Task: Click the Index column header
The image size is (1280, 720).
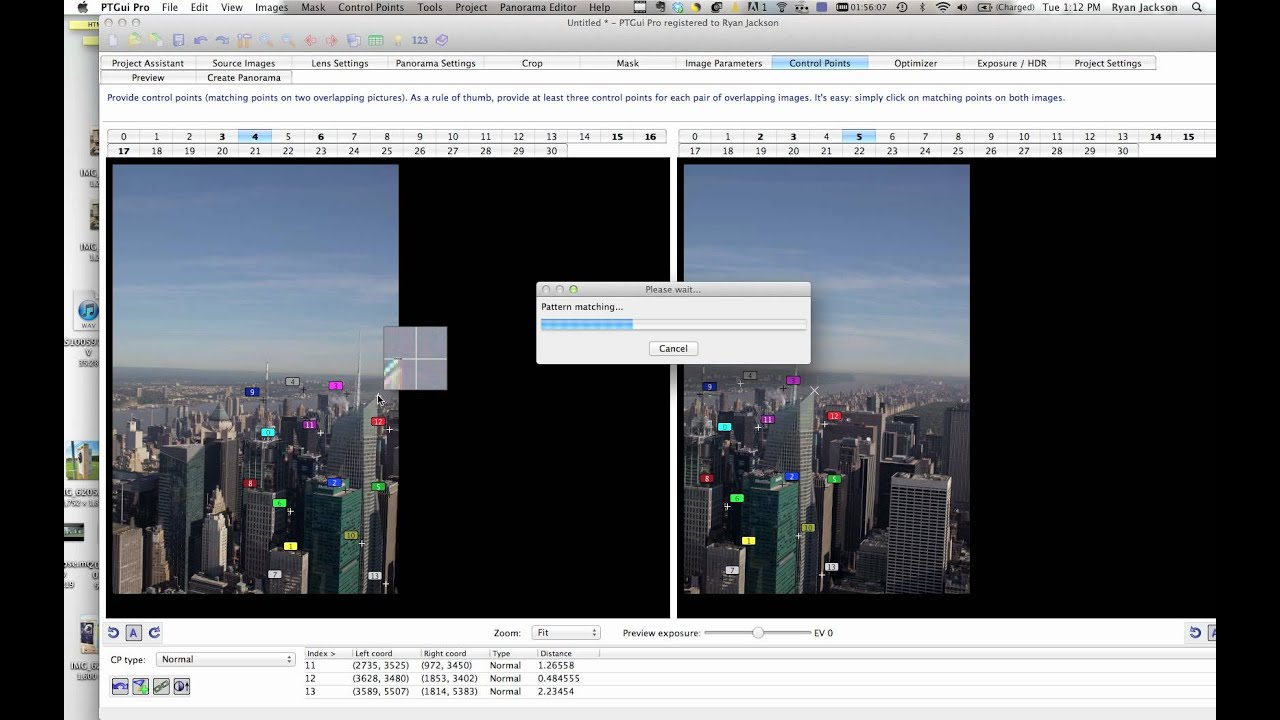Action: coord(327,653)
